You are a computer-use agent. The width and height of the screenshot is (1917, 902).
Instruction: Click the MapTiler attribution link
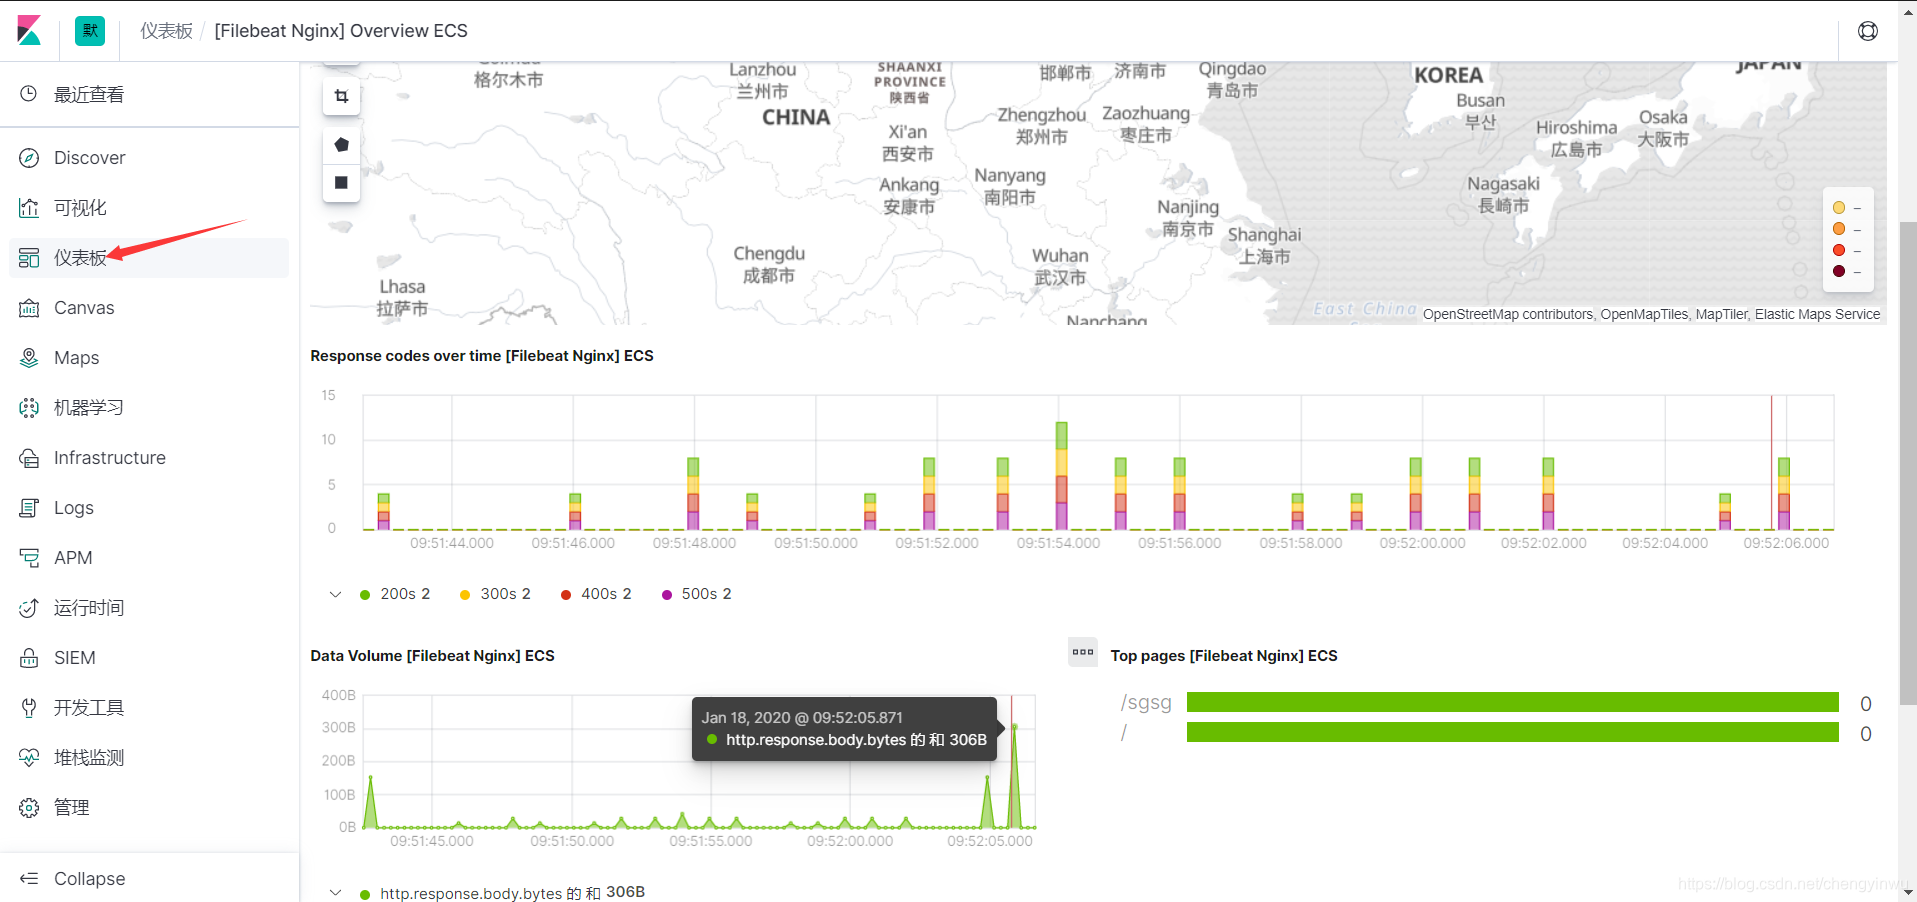[x=1721, y=314]
